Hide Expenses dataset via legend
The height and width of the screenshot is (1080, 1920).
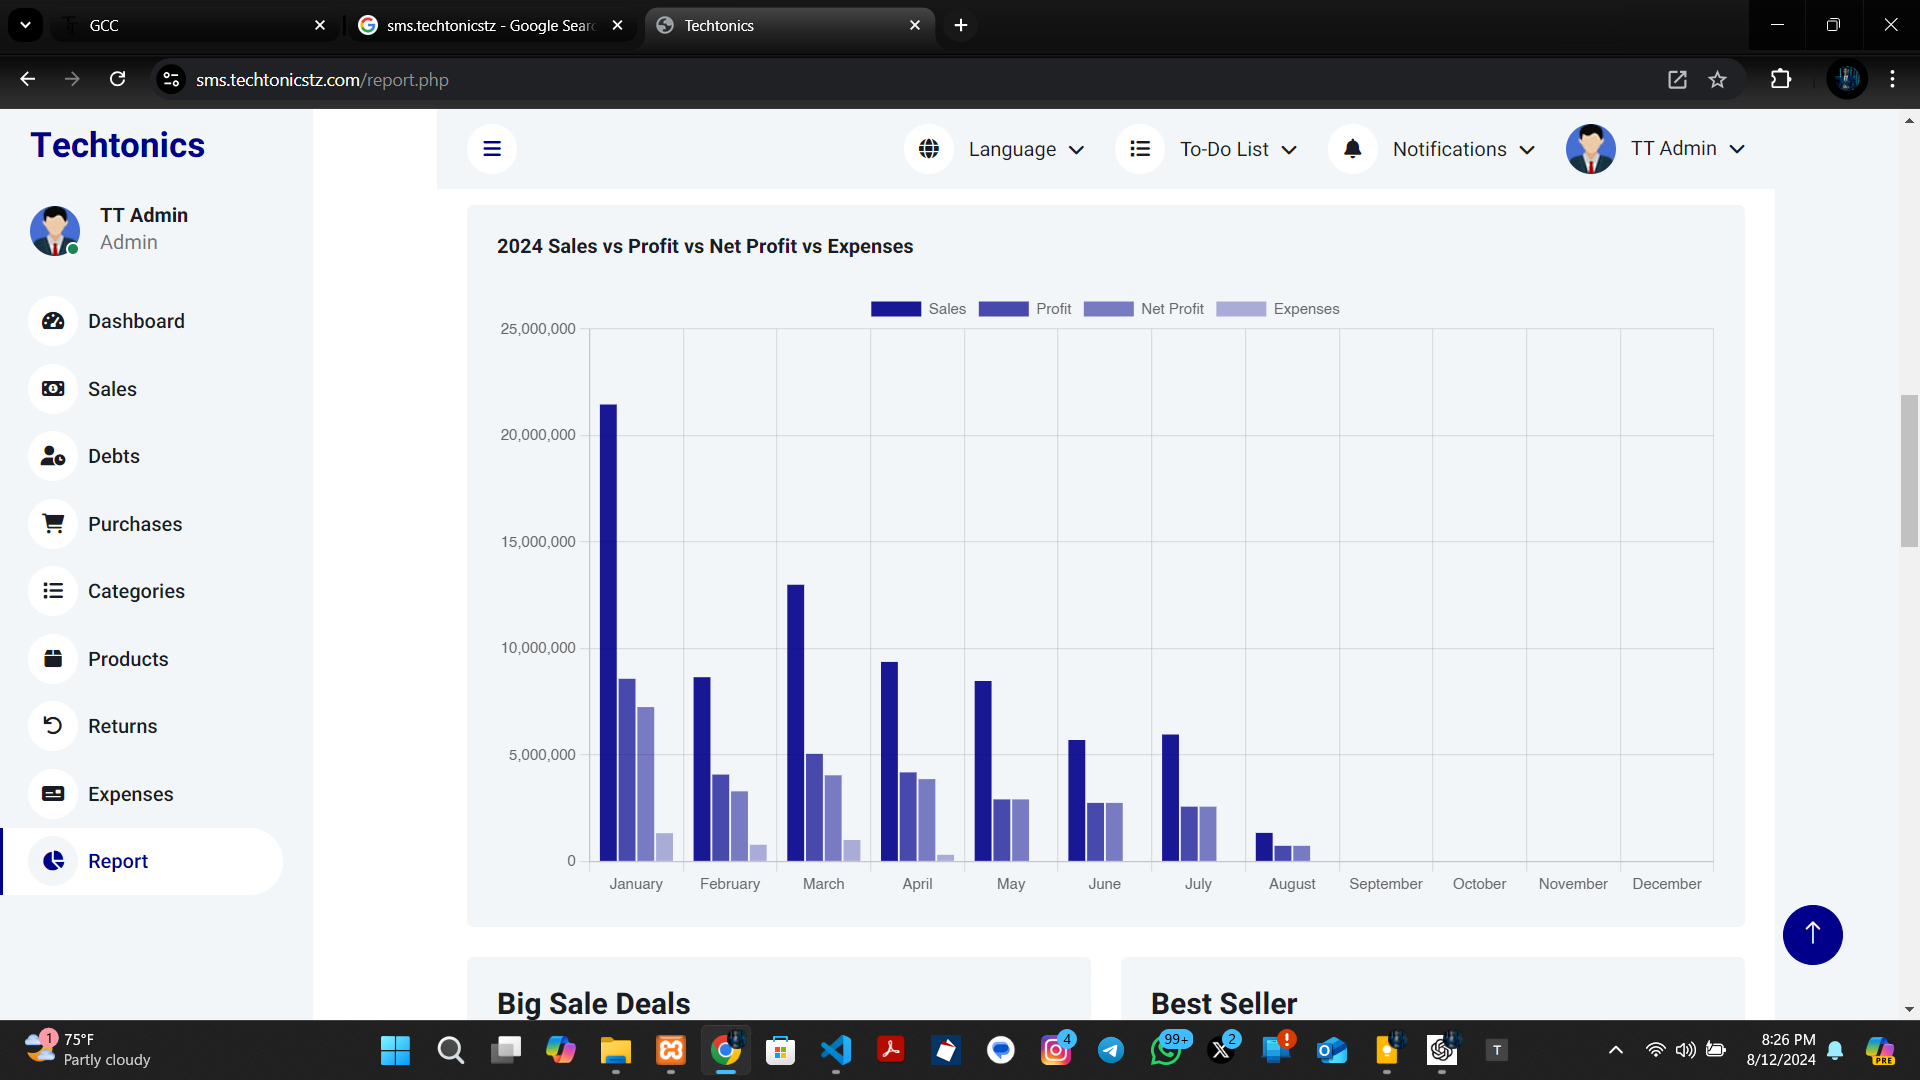(x=1305, y=309)
